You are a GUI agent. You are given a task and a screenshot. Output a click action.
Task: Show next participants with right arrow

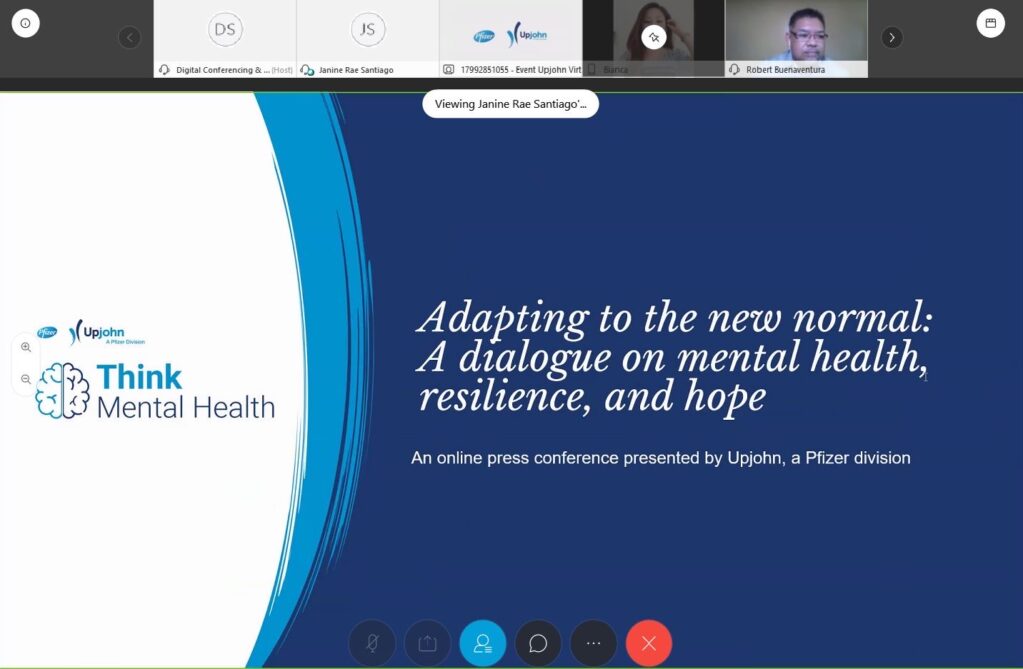click(x=892, y=38)
